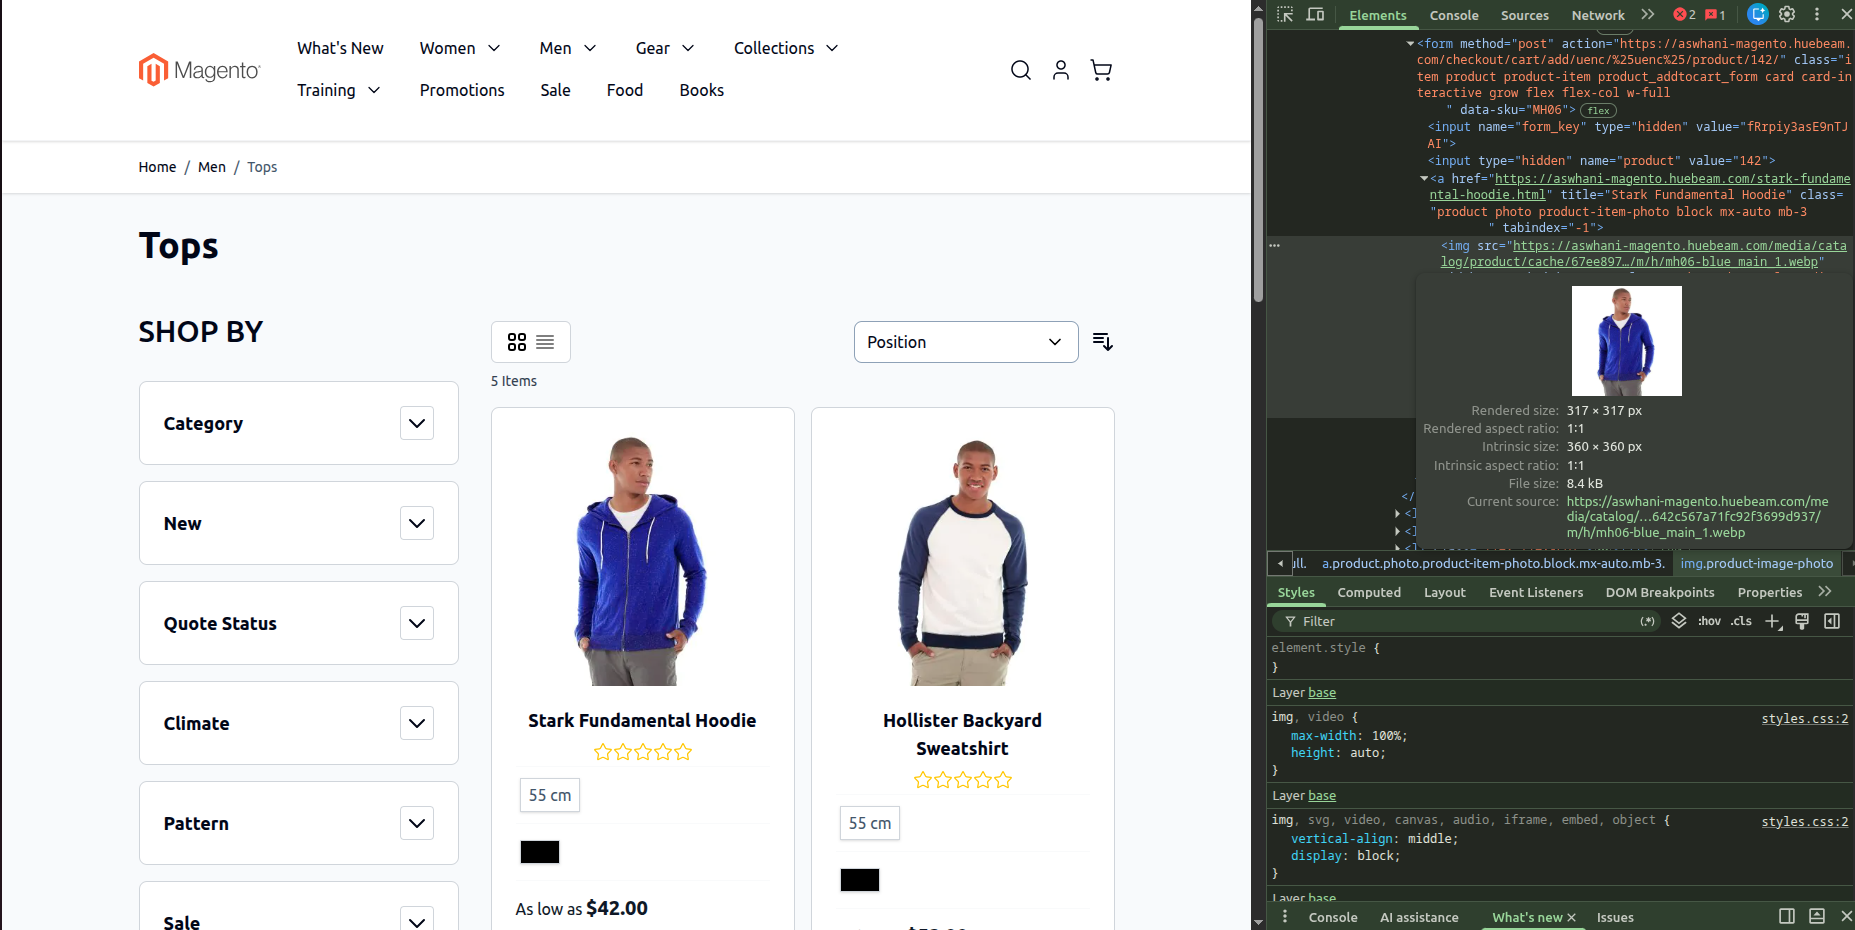
Task: Switch to grid view mode
Action: tap(517, 342)
